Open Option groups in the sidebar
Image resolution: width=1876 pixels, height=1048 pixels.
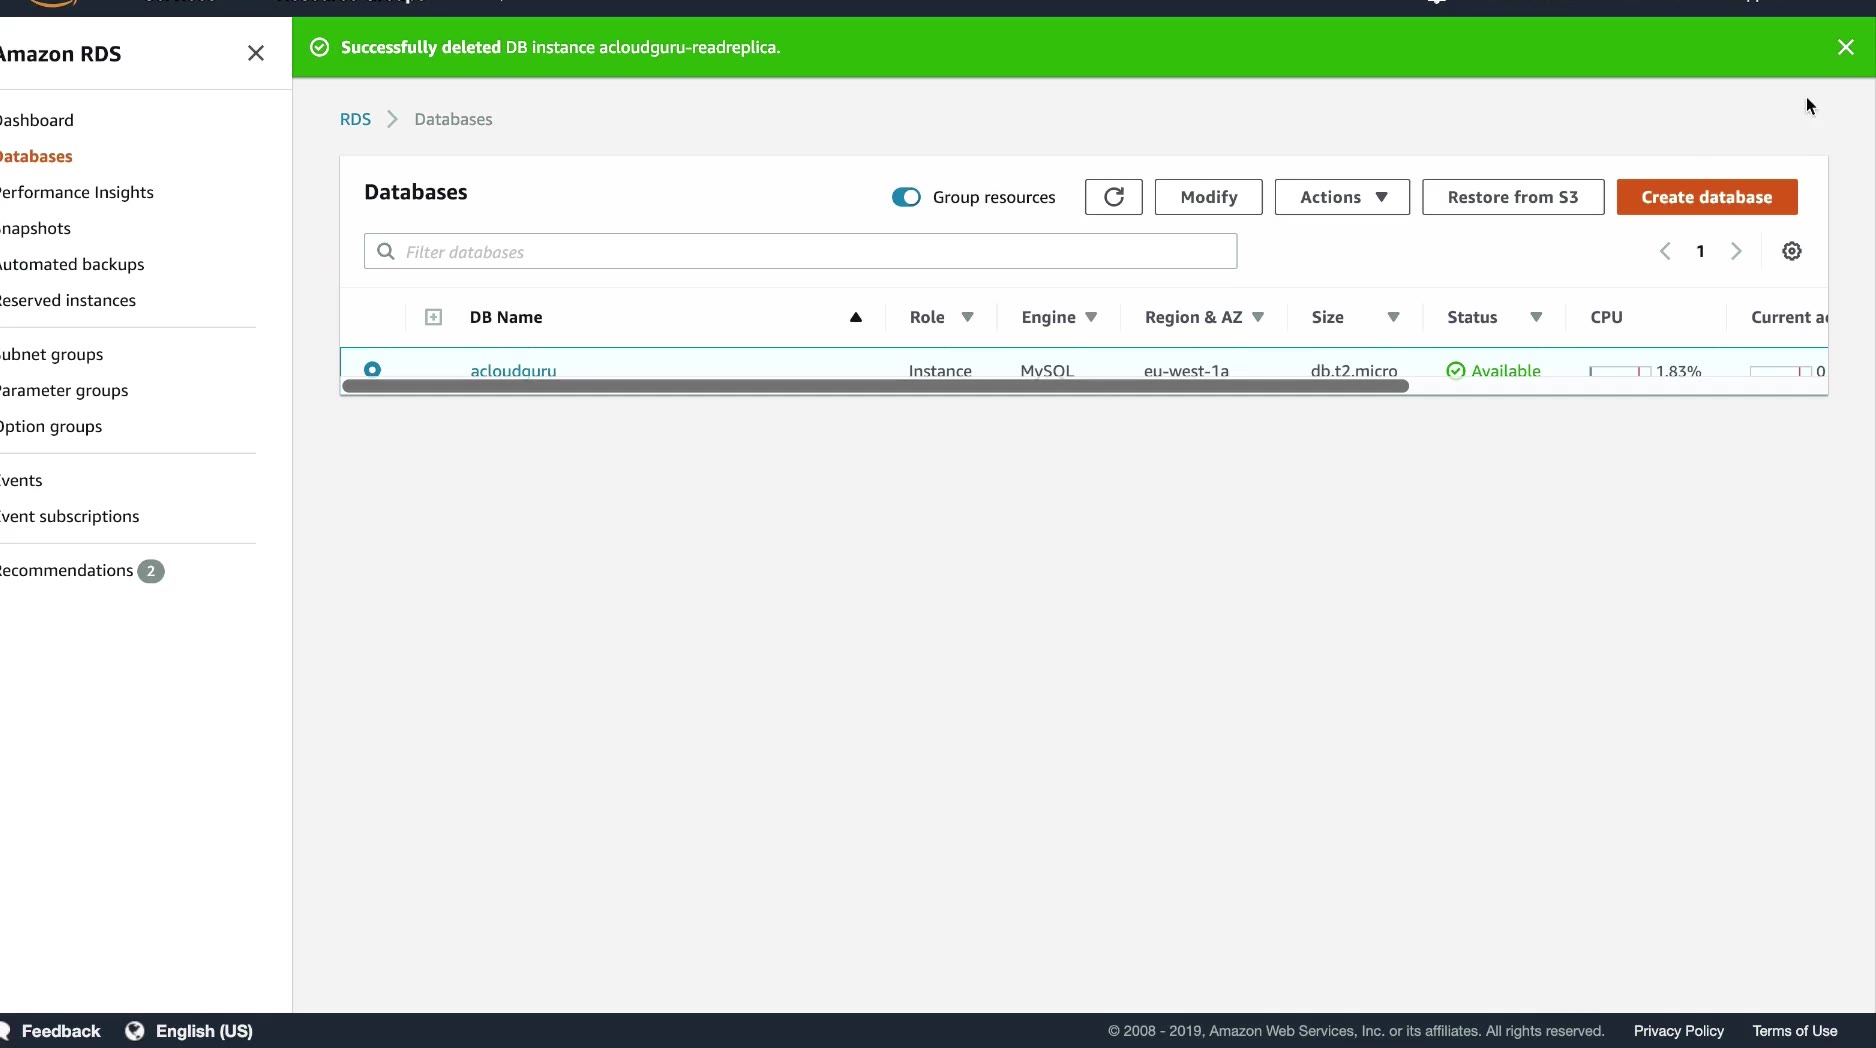click(x=51, y=426)
